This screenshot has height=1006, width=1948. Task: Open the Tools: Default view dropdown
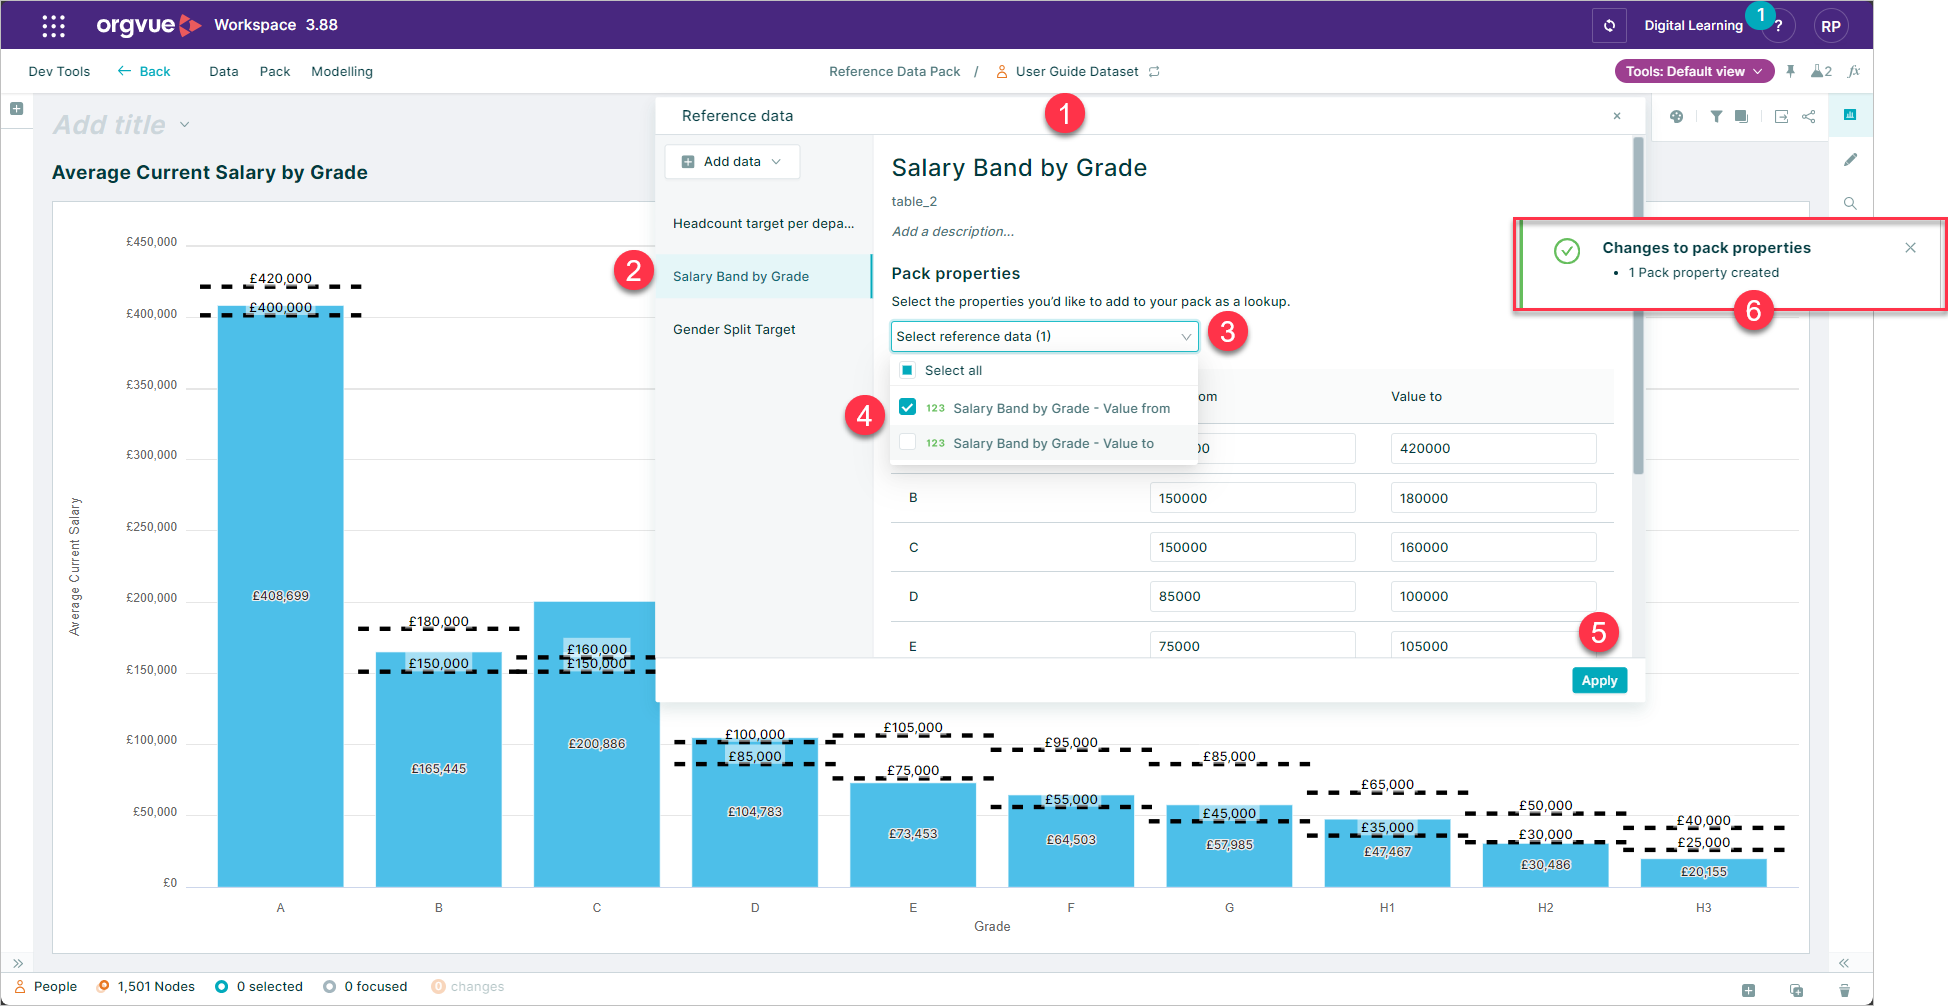[1694, 71]
